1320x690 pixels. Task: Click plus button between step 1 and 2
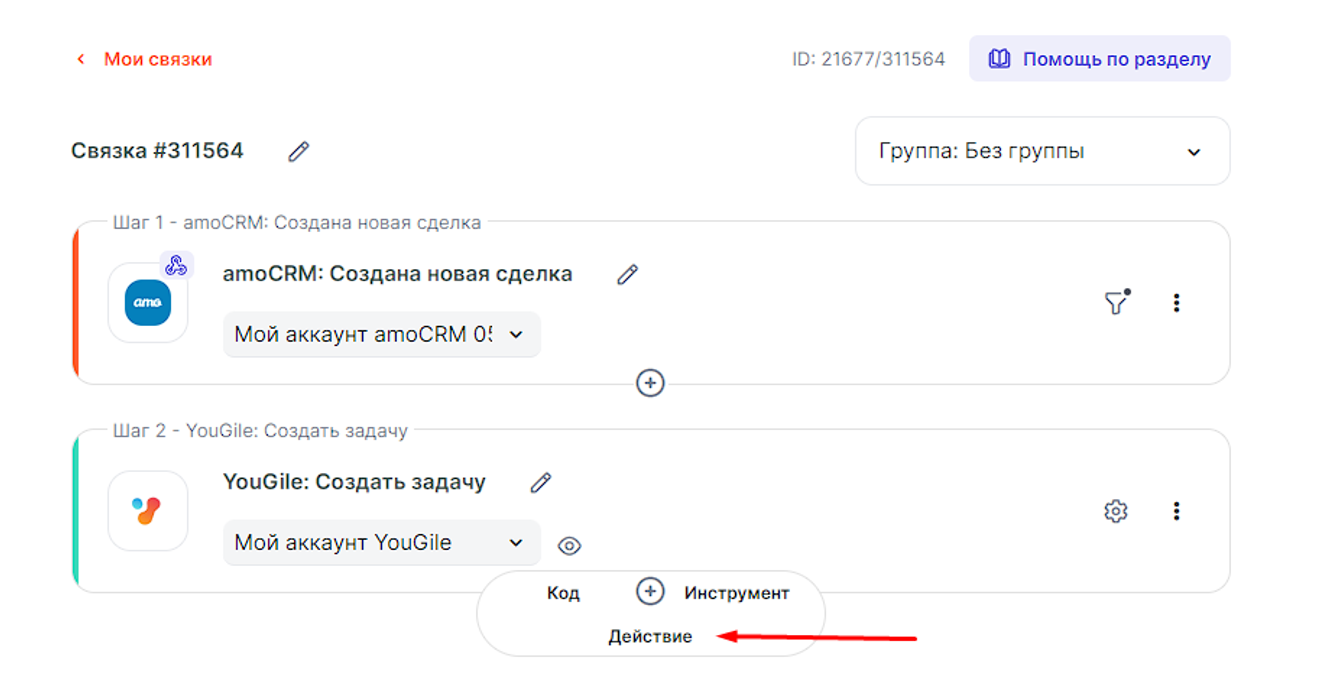(650, 383)
